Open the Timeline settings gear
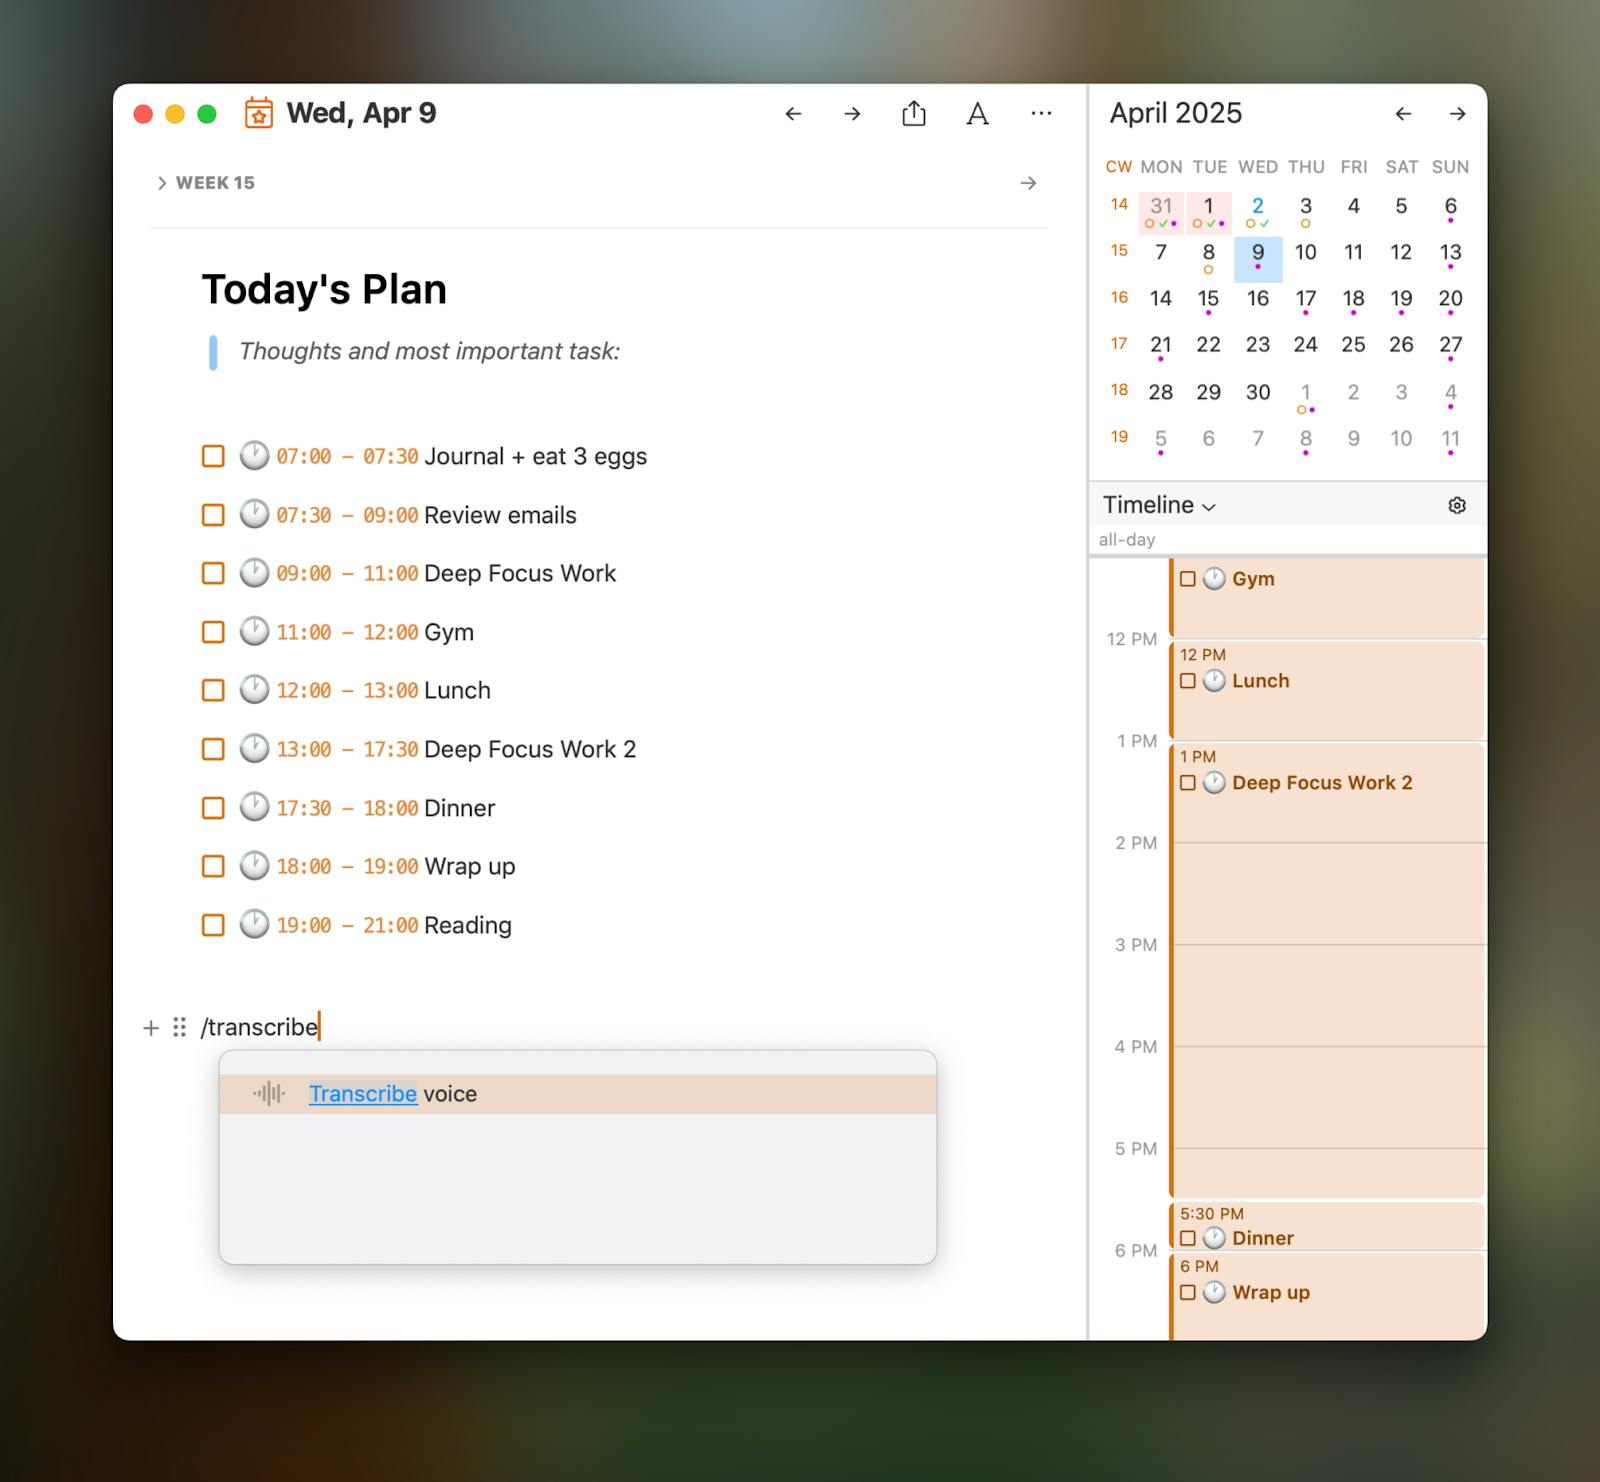 1456,505
